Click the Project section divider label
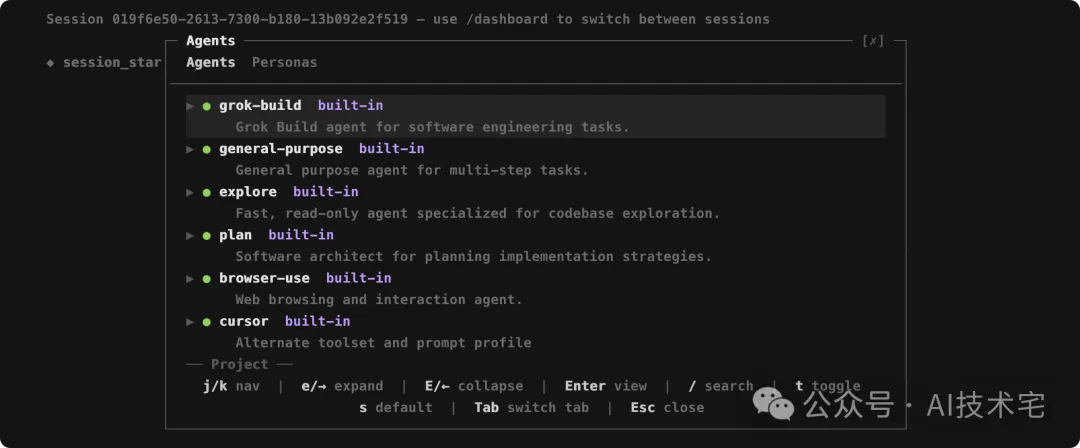Screen dimensions: 1080x448 pyautogui.click(x=240, y=364)
